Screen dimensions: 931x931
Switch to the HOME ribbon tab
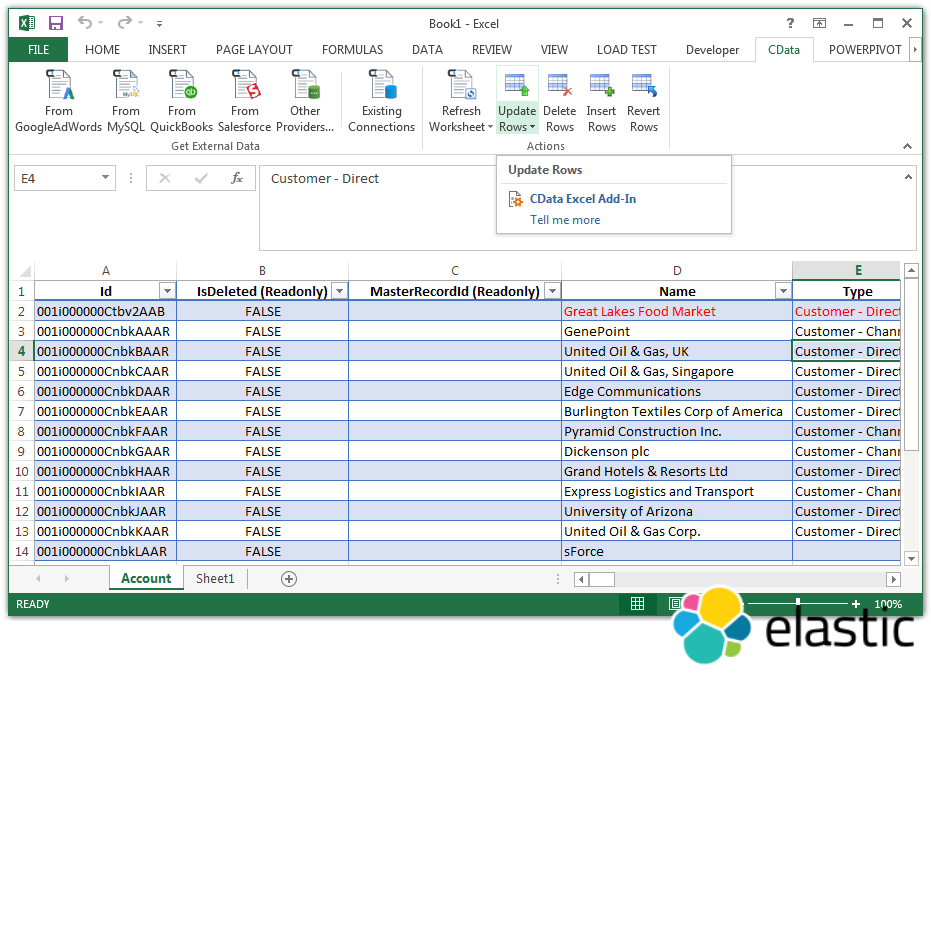point(102,50)
